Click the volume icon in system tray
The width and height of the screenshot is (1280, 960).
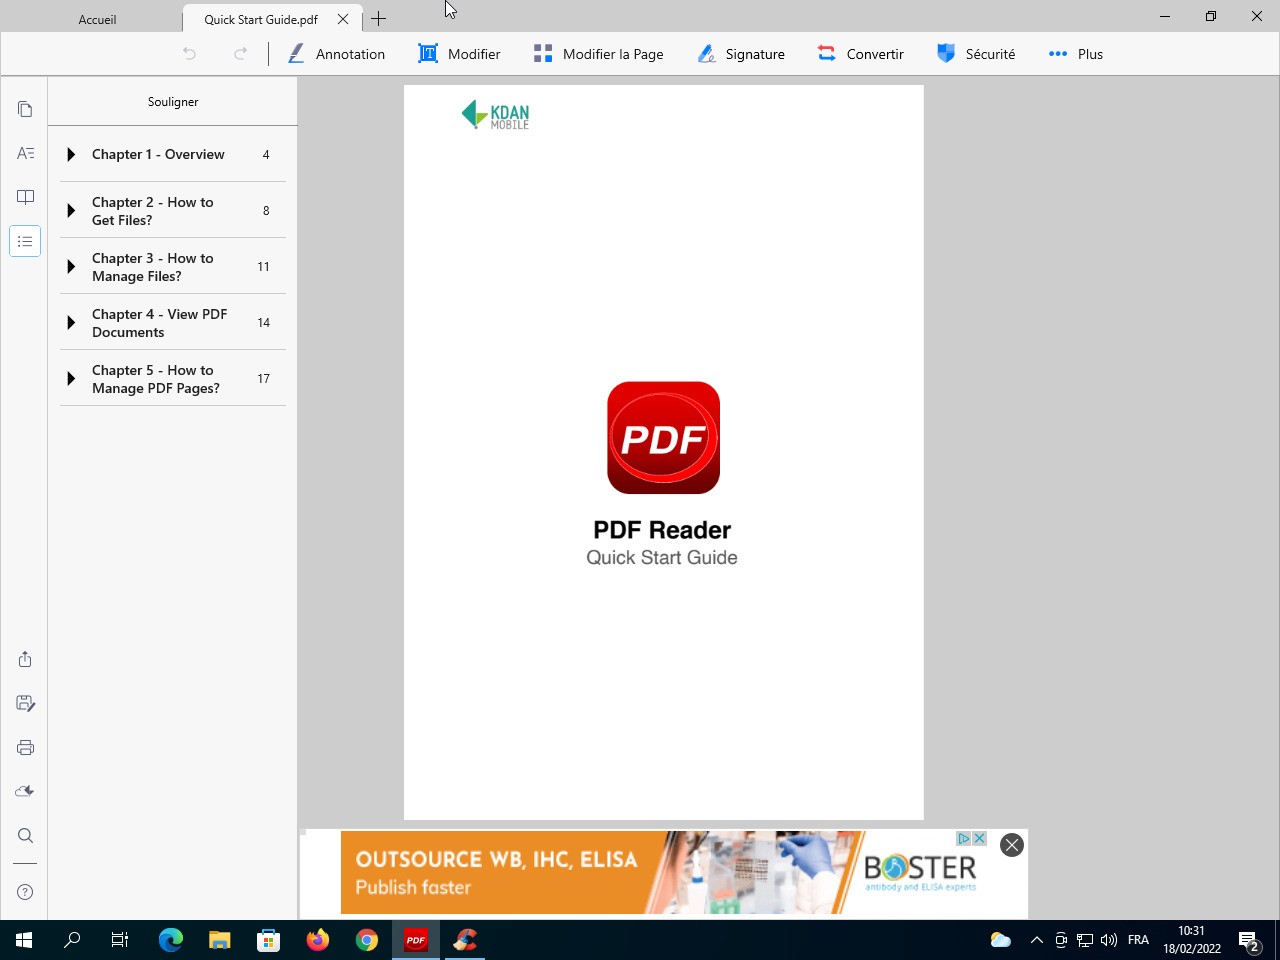pyautogui.click(x=1108, y=940)
